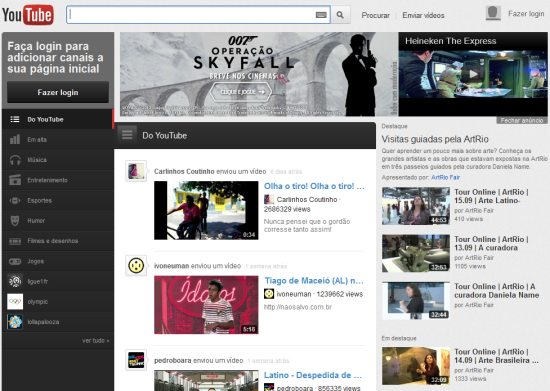Viewport: 550px width, 391px height.
Task: Close ad with Fechar anúncio
Action: point(522,120)
